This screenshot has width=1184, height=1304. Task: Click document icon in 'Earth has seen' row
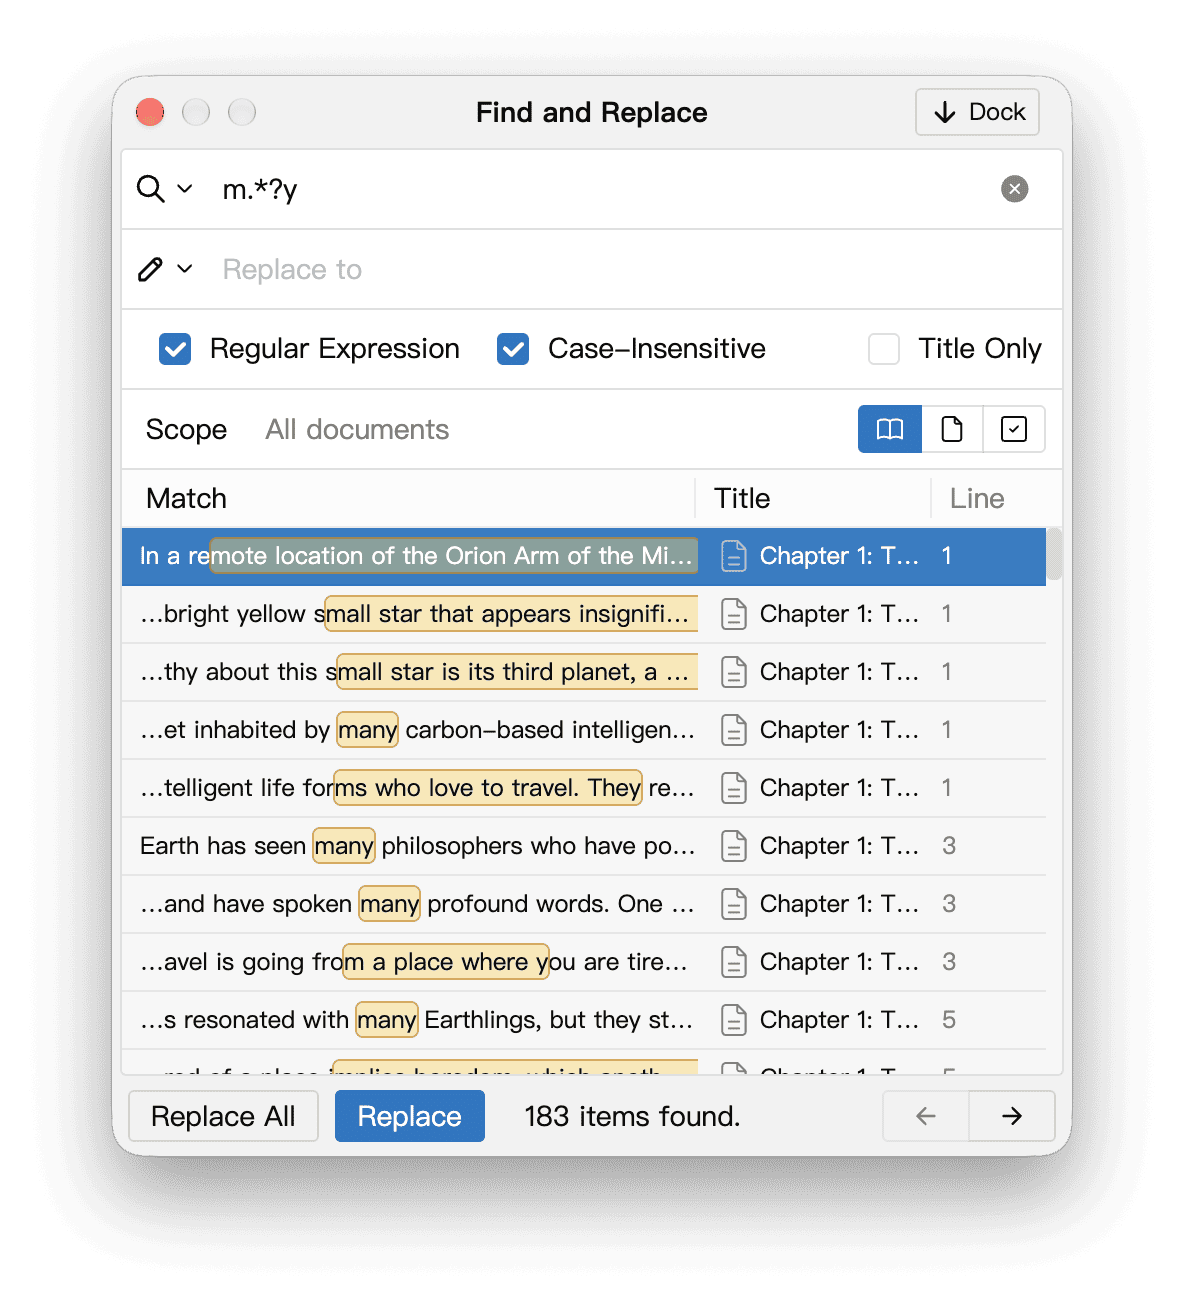pyautogui.click(x=734, y=846)
